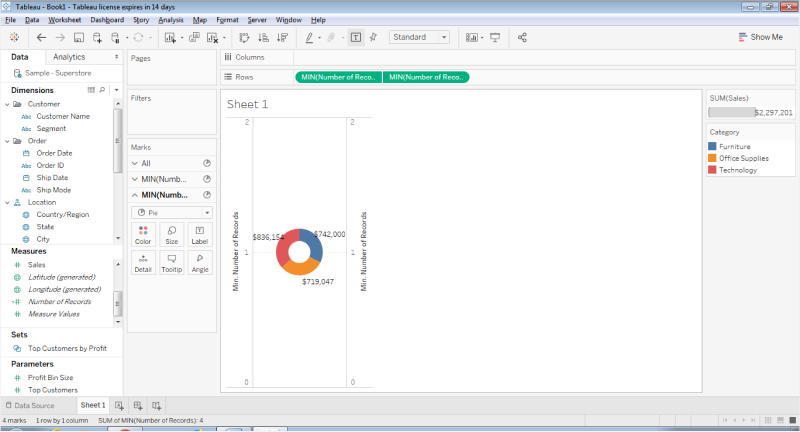Open the Label marks button
Image resolution: width=800 pixels, height=432 pixels.
tap(199, 235)
